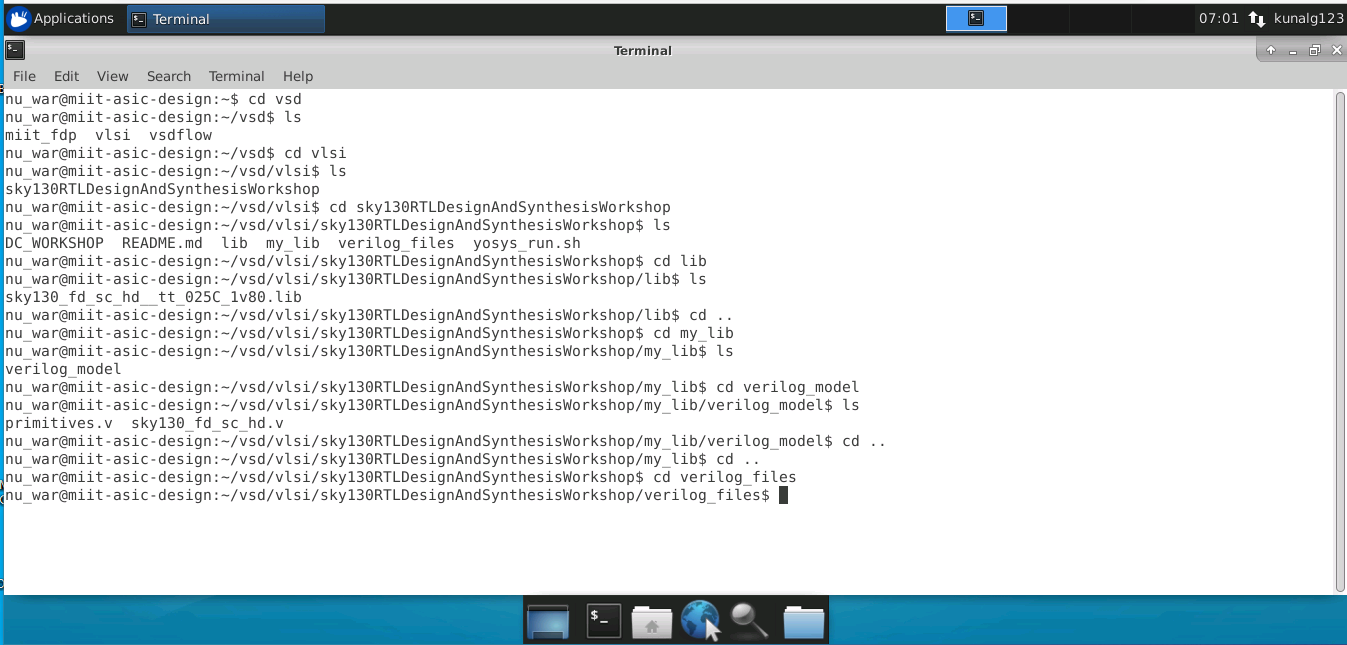This screenshot has height=645, width=1347.
Task: Select the Terminal task in the taskbar
Action: click(225, 18)
